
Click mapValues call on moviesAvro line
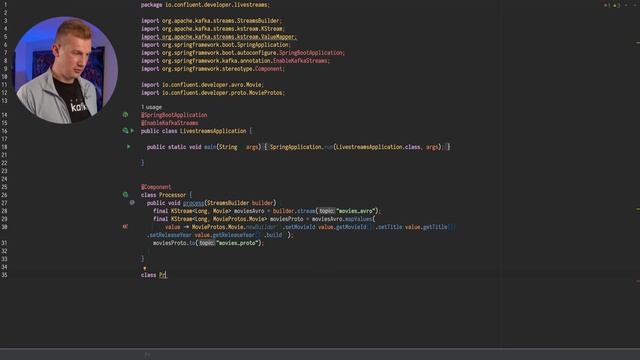click(358, 219)
